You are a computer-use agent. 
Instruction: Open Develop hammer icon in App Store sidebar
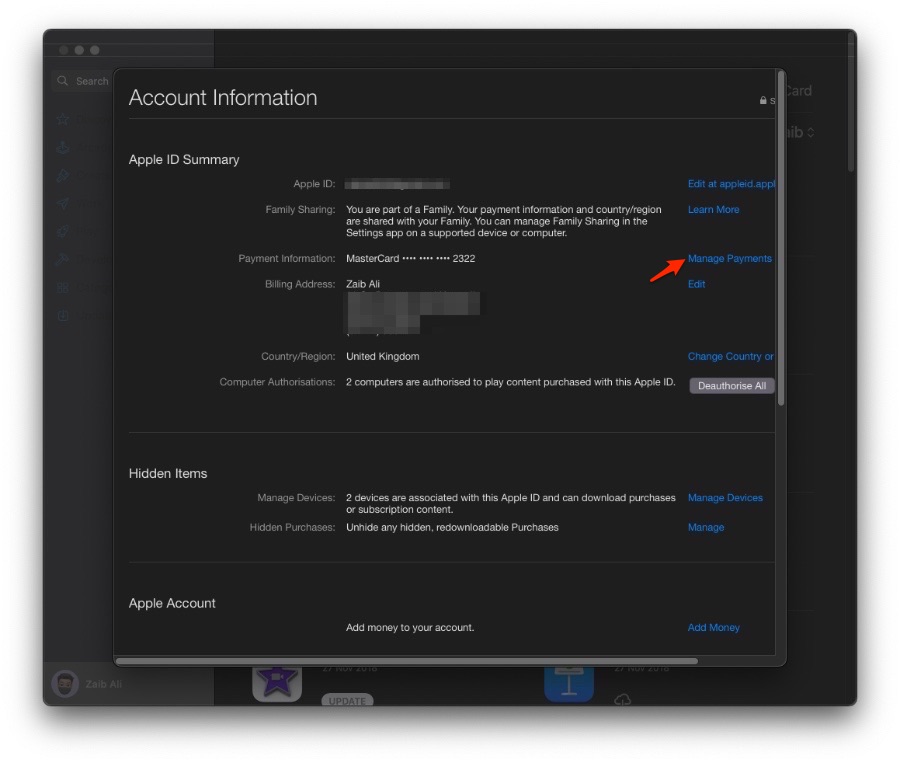63,259
